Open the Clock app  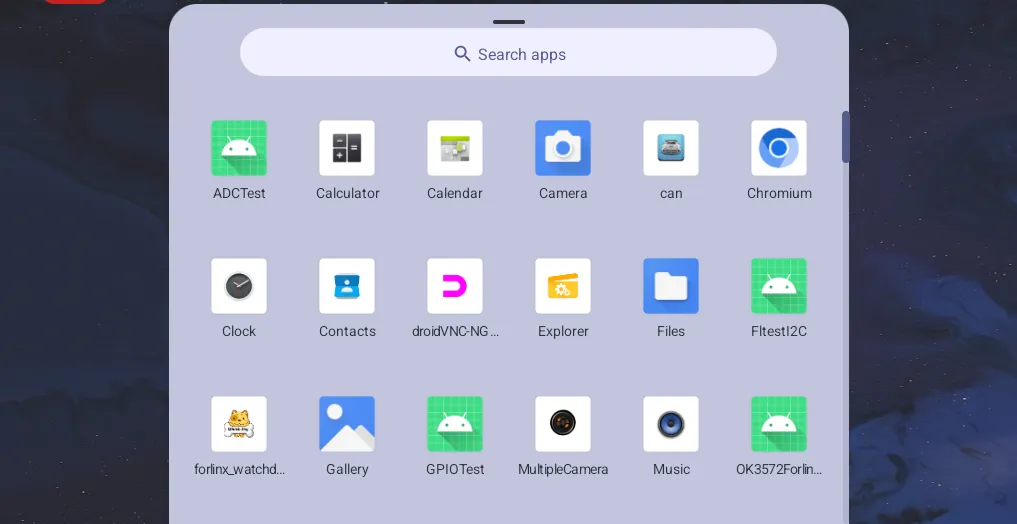pyautogui.click(x=239, y=286)
